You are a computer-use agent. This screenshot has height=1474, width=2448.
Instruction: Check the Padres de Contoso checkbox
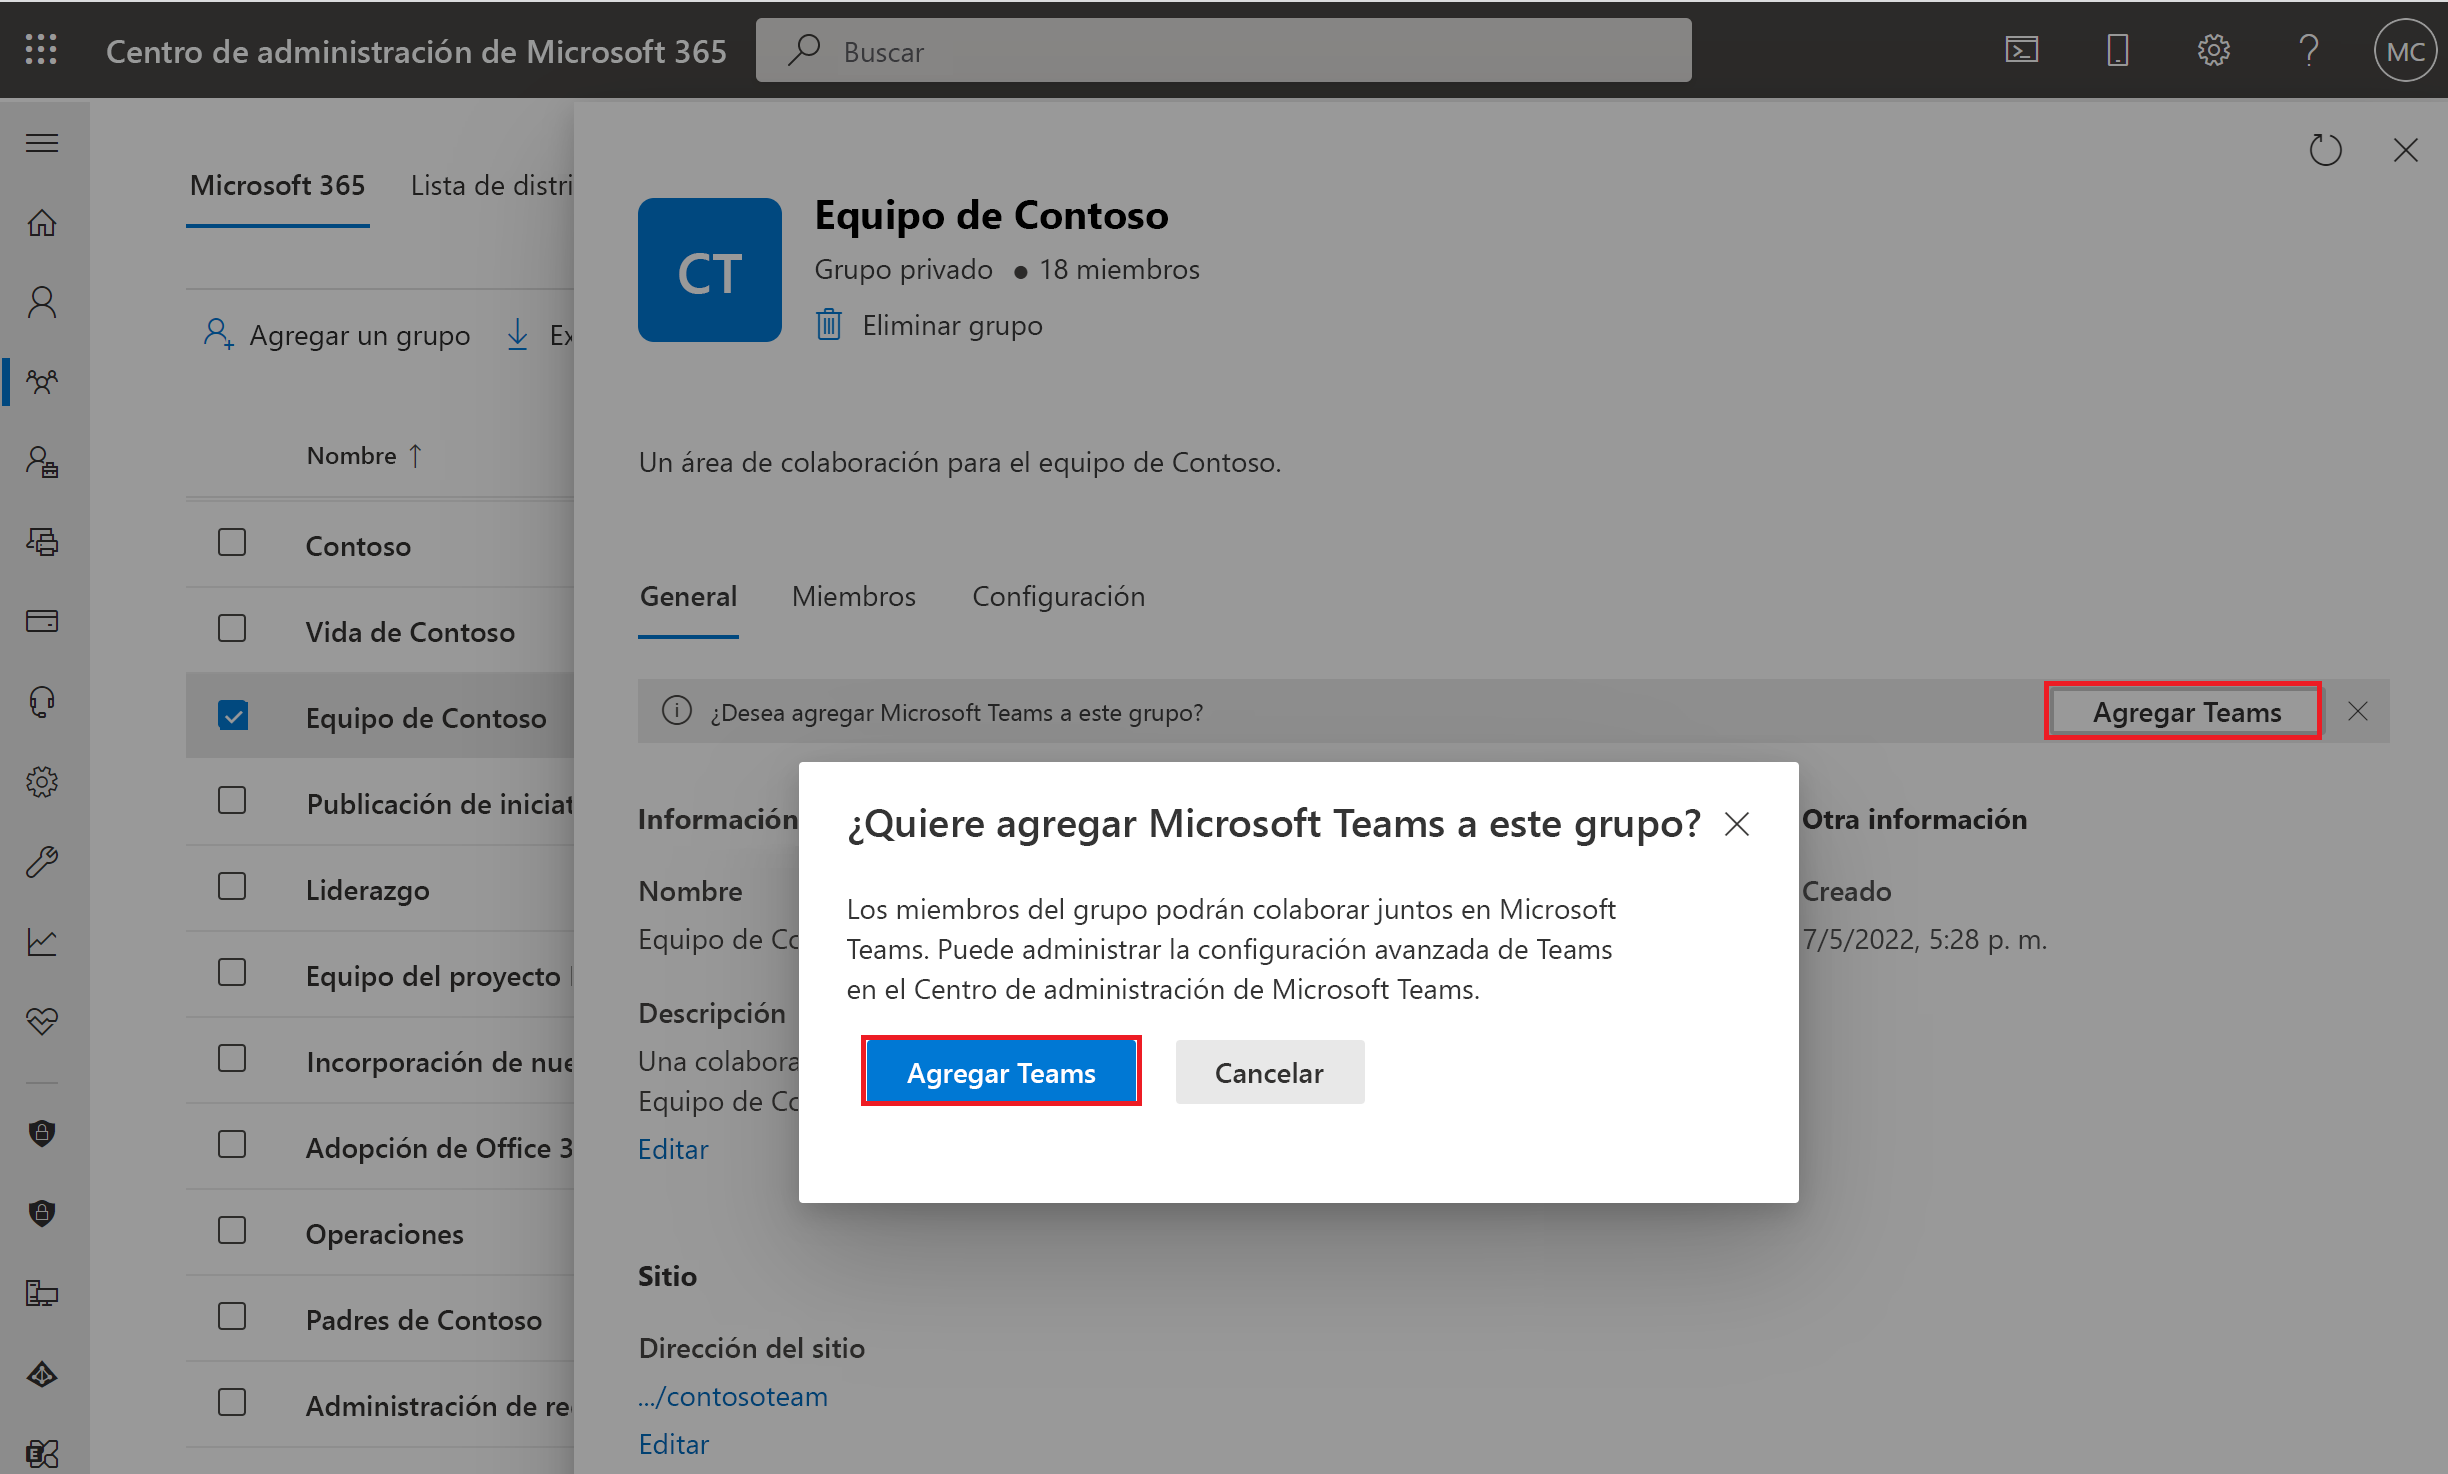click(x=232, y=1316)
